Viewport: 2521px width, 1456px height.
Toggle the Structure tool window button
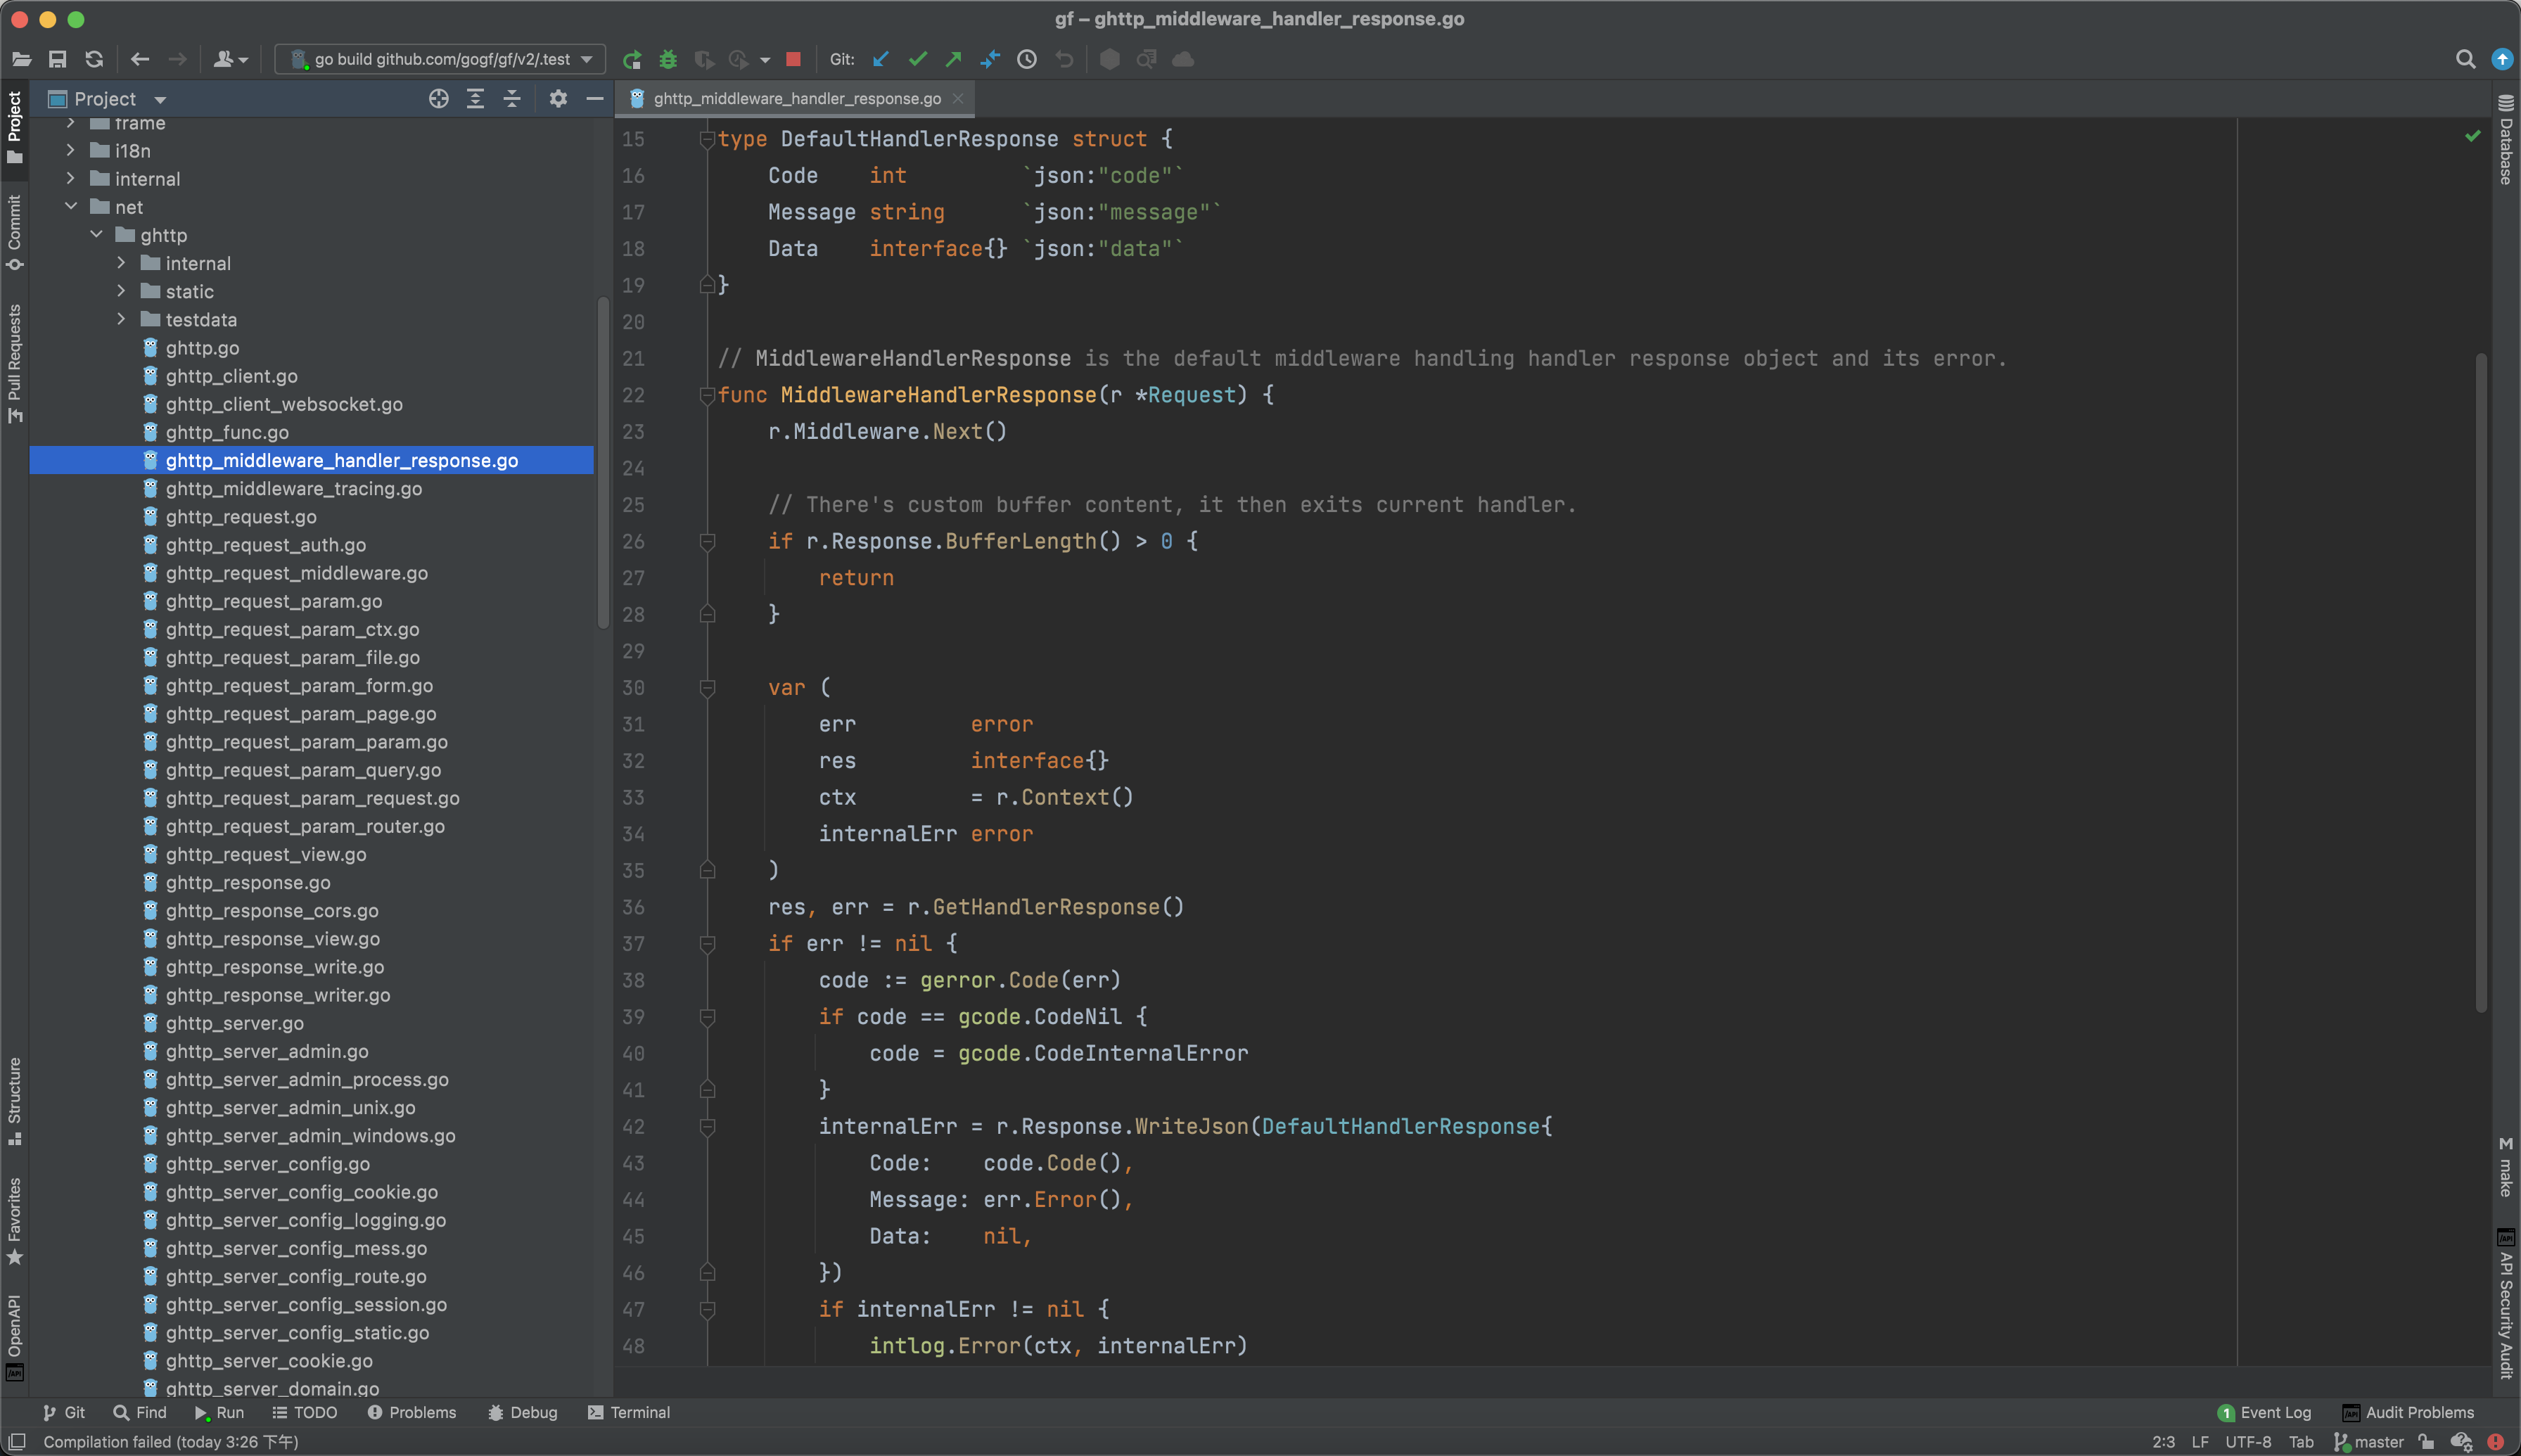(14, 1100)
